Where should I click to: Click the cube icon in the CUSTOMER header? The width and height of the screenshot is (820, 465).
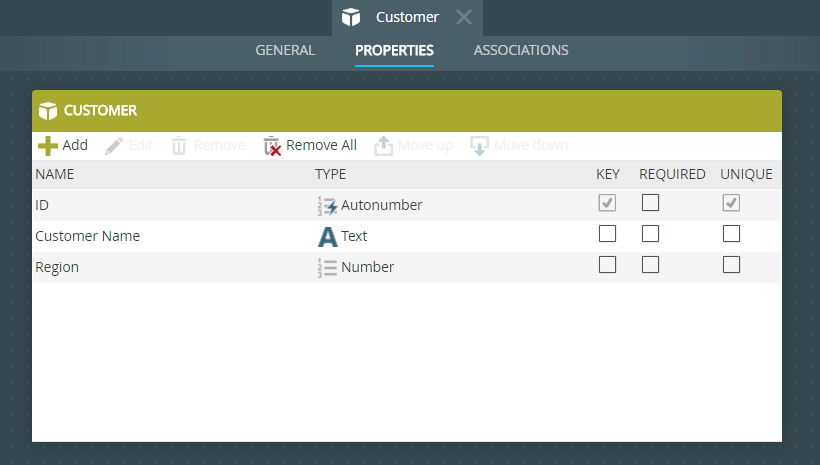[x=48, y=111]
